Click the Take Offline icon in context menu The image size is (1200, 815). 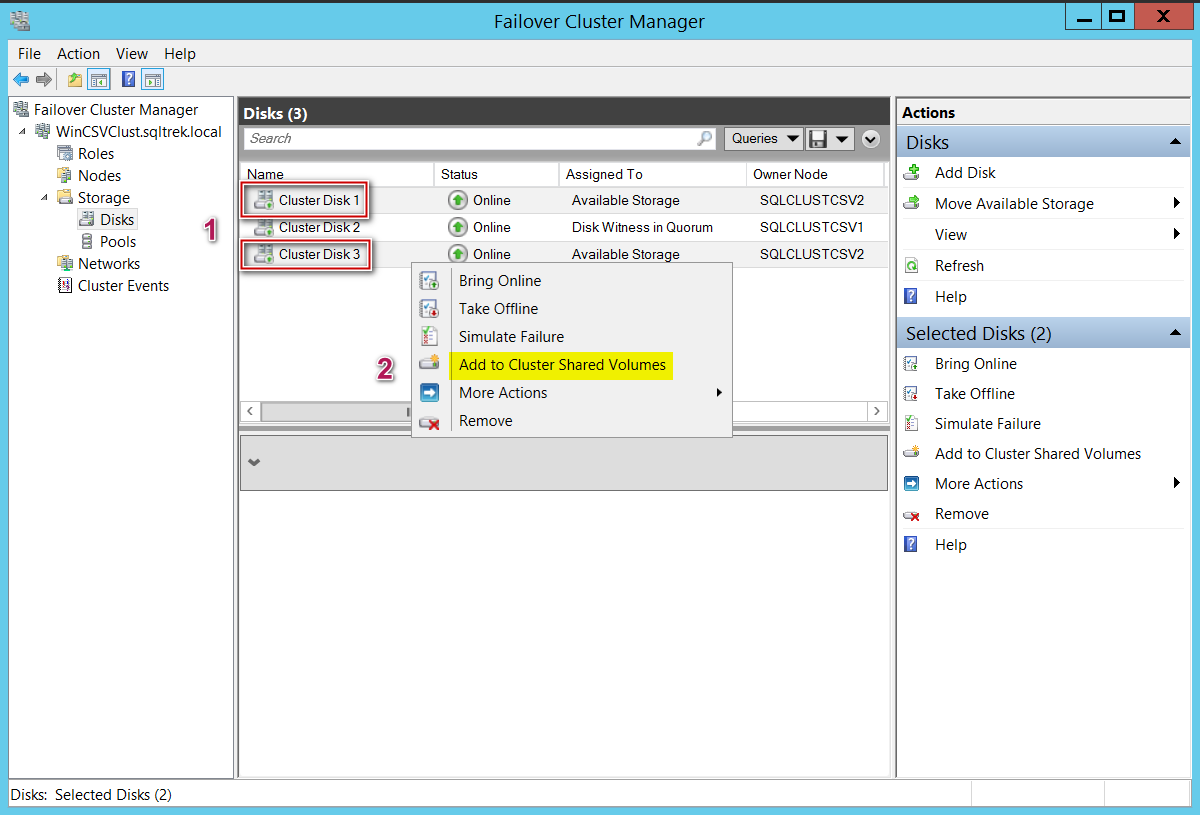429,309
